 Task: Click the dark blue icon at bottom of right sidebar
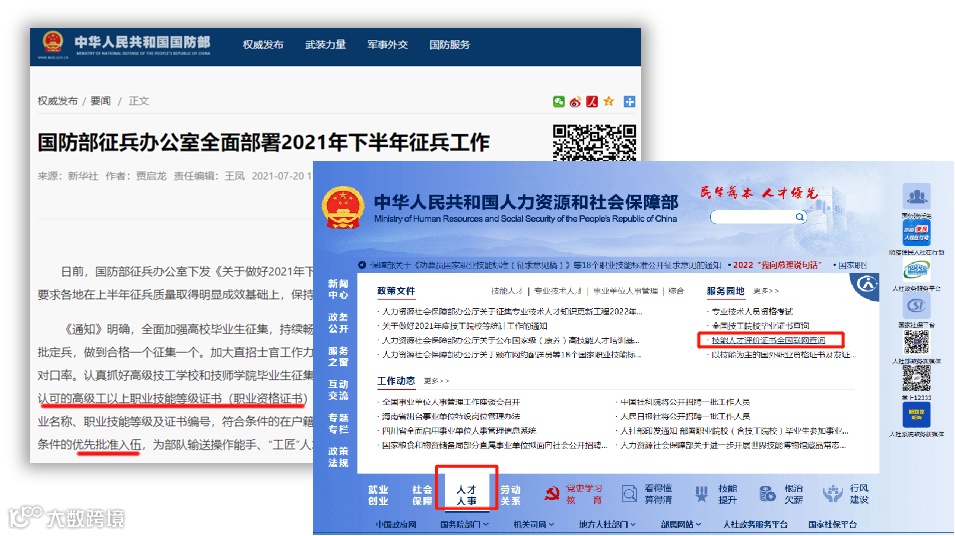pyautogui.click(x=917, y=415)
